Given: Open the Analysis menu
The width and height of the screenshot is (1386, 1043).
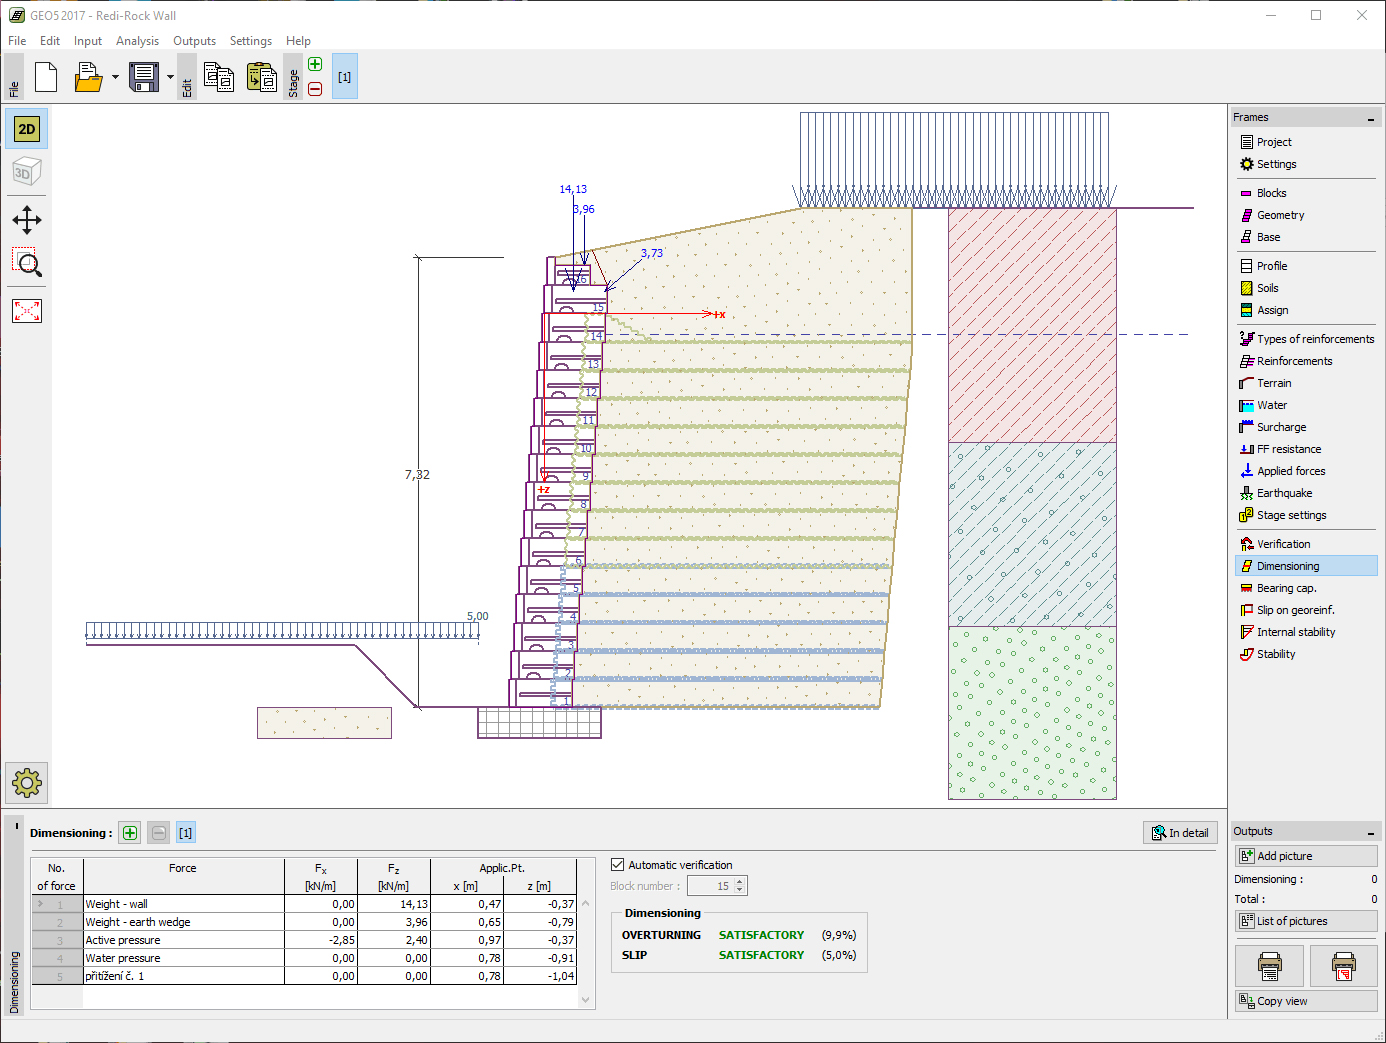Looking at the screenshot, I should click(x=137, y=41).
